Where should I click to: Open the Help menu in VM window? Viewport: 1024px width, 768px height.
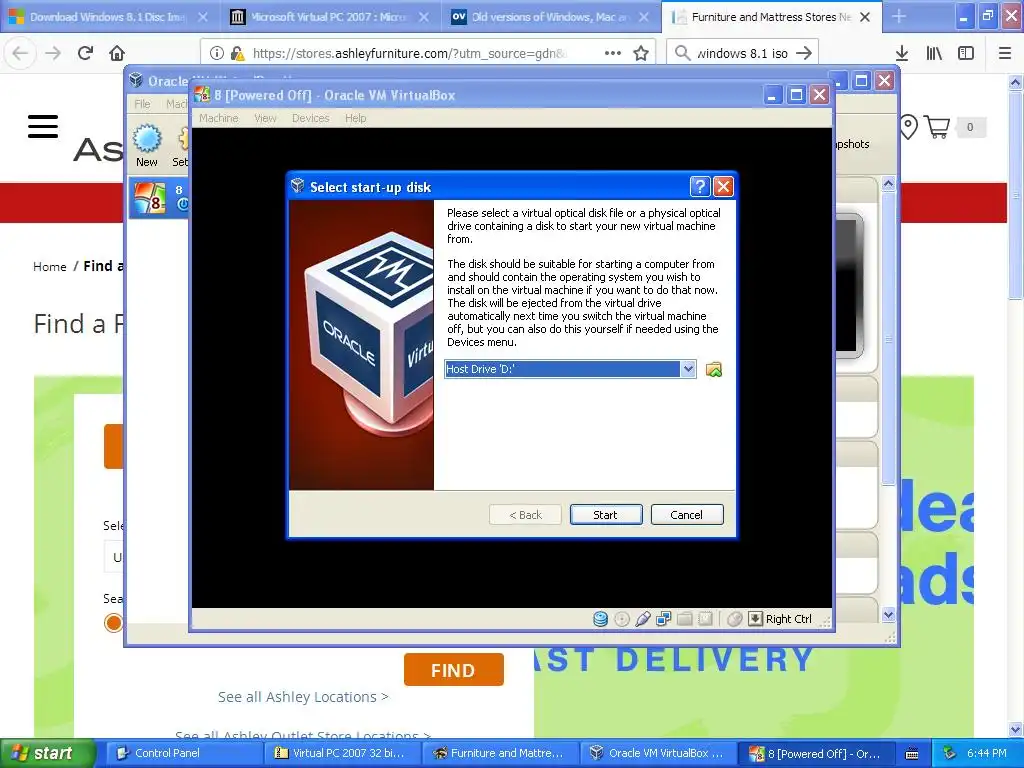tap(355, 118)
